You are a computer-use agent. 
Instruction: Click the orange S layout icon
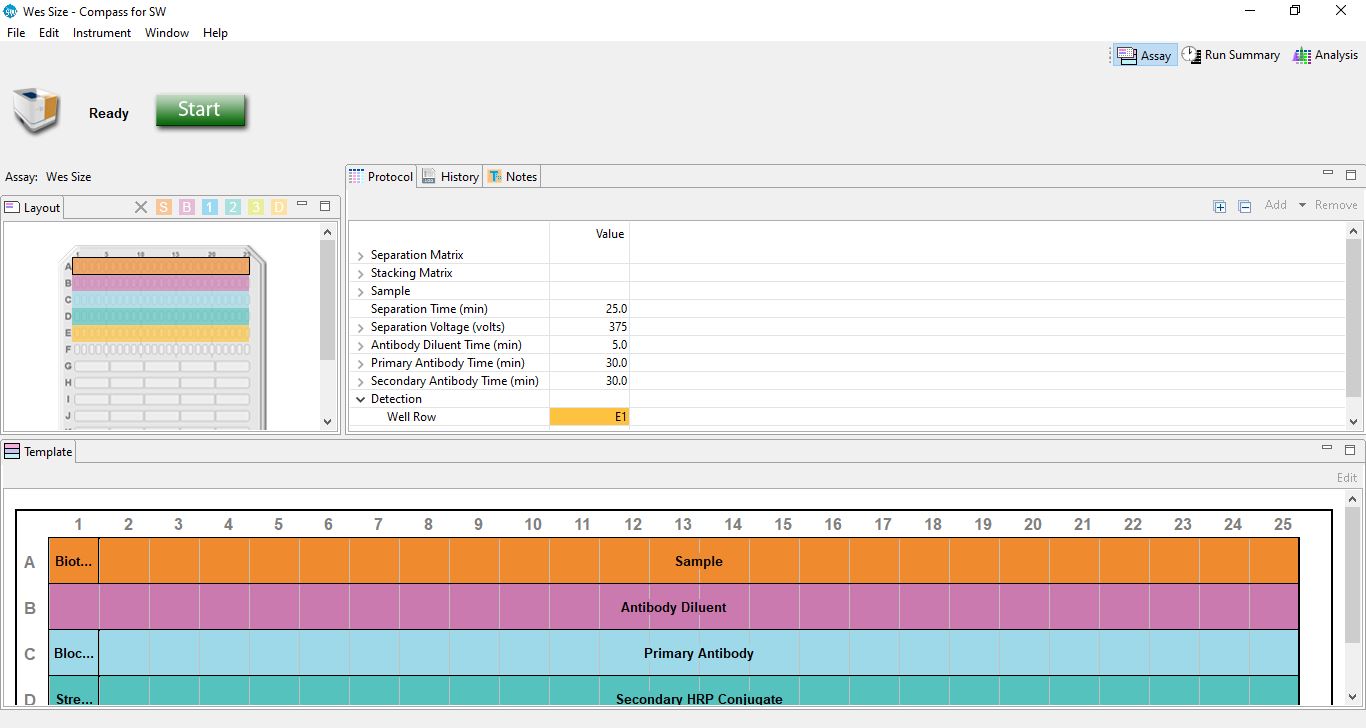pyautogui.click(x=163, y=207)
